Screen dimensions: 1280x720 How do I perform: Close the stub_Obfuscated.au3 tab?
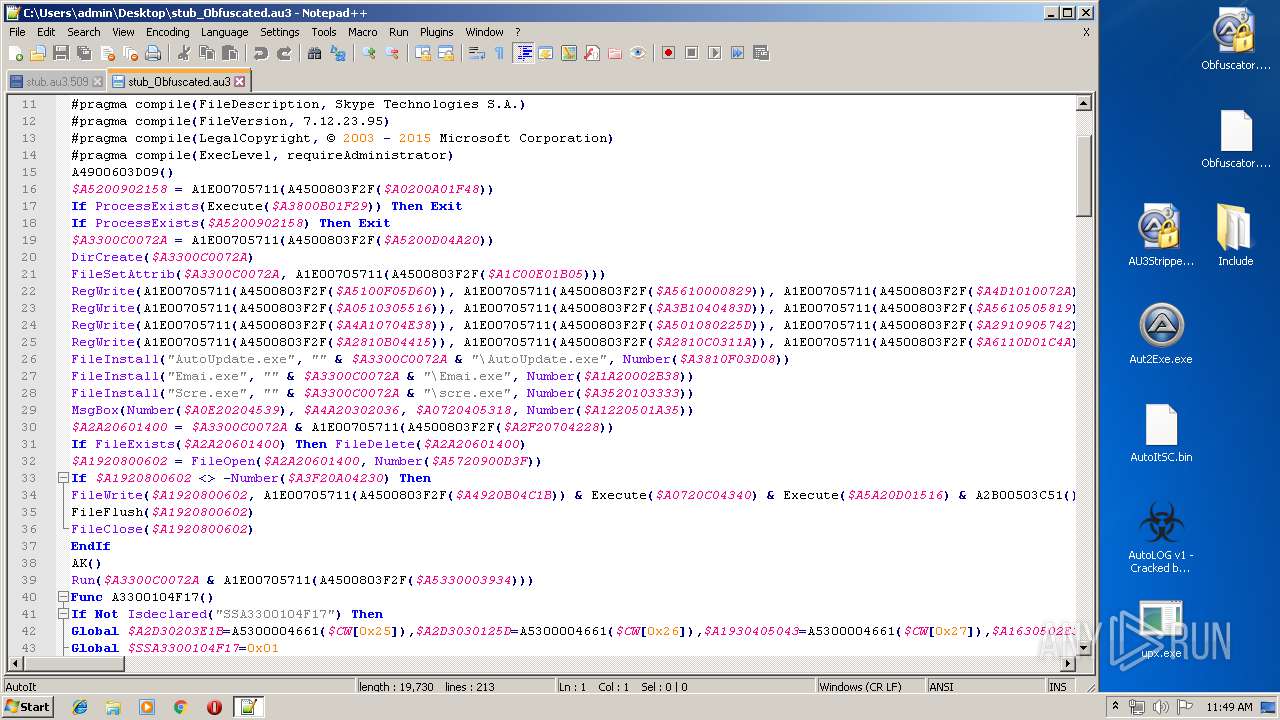[x=239, y=82]
